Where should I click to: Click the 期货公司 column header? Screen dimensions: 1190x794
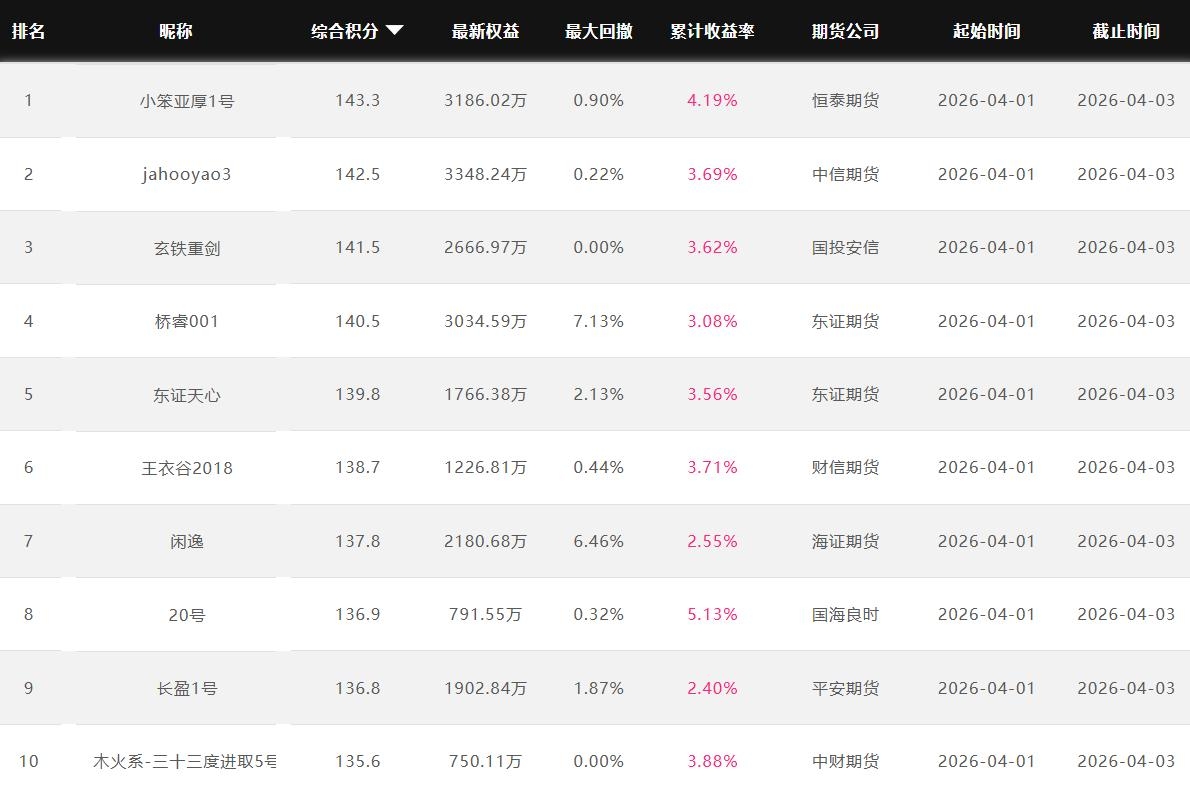[x=845, y=31]
